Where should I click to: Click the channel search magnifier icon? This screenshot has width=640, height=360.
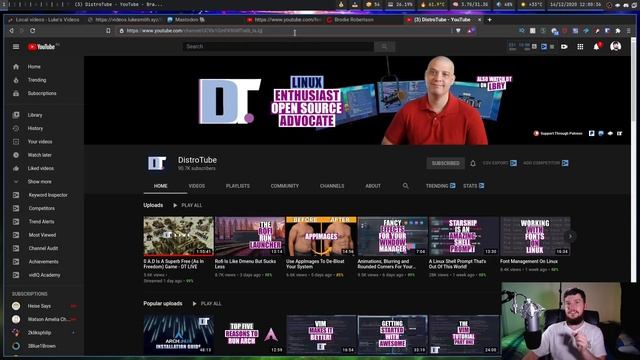point(405,186)
